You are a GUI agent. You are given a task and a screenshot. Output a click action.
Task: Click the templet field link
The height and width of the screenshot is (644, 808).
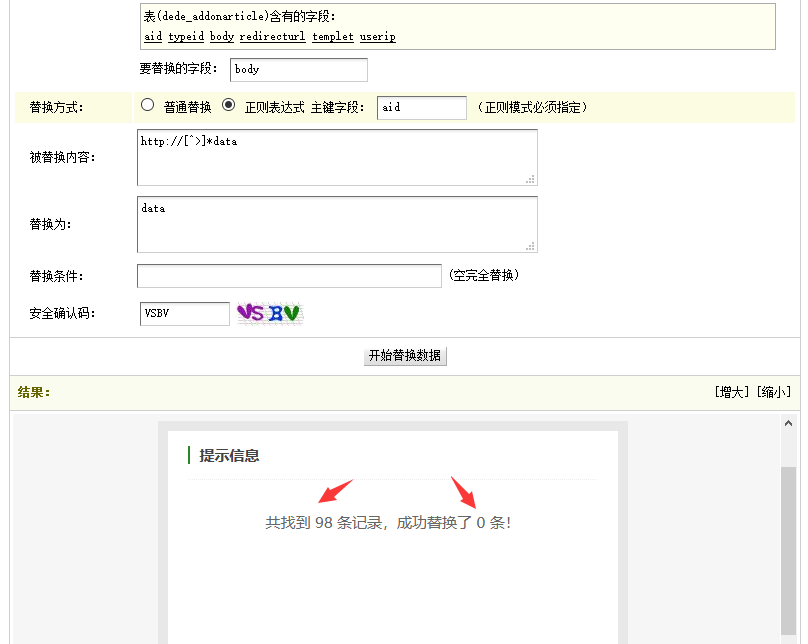[333, 36]
